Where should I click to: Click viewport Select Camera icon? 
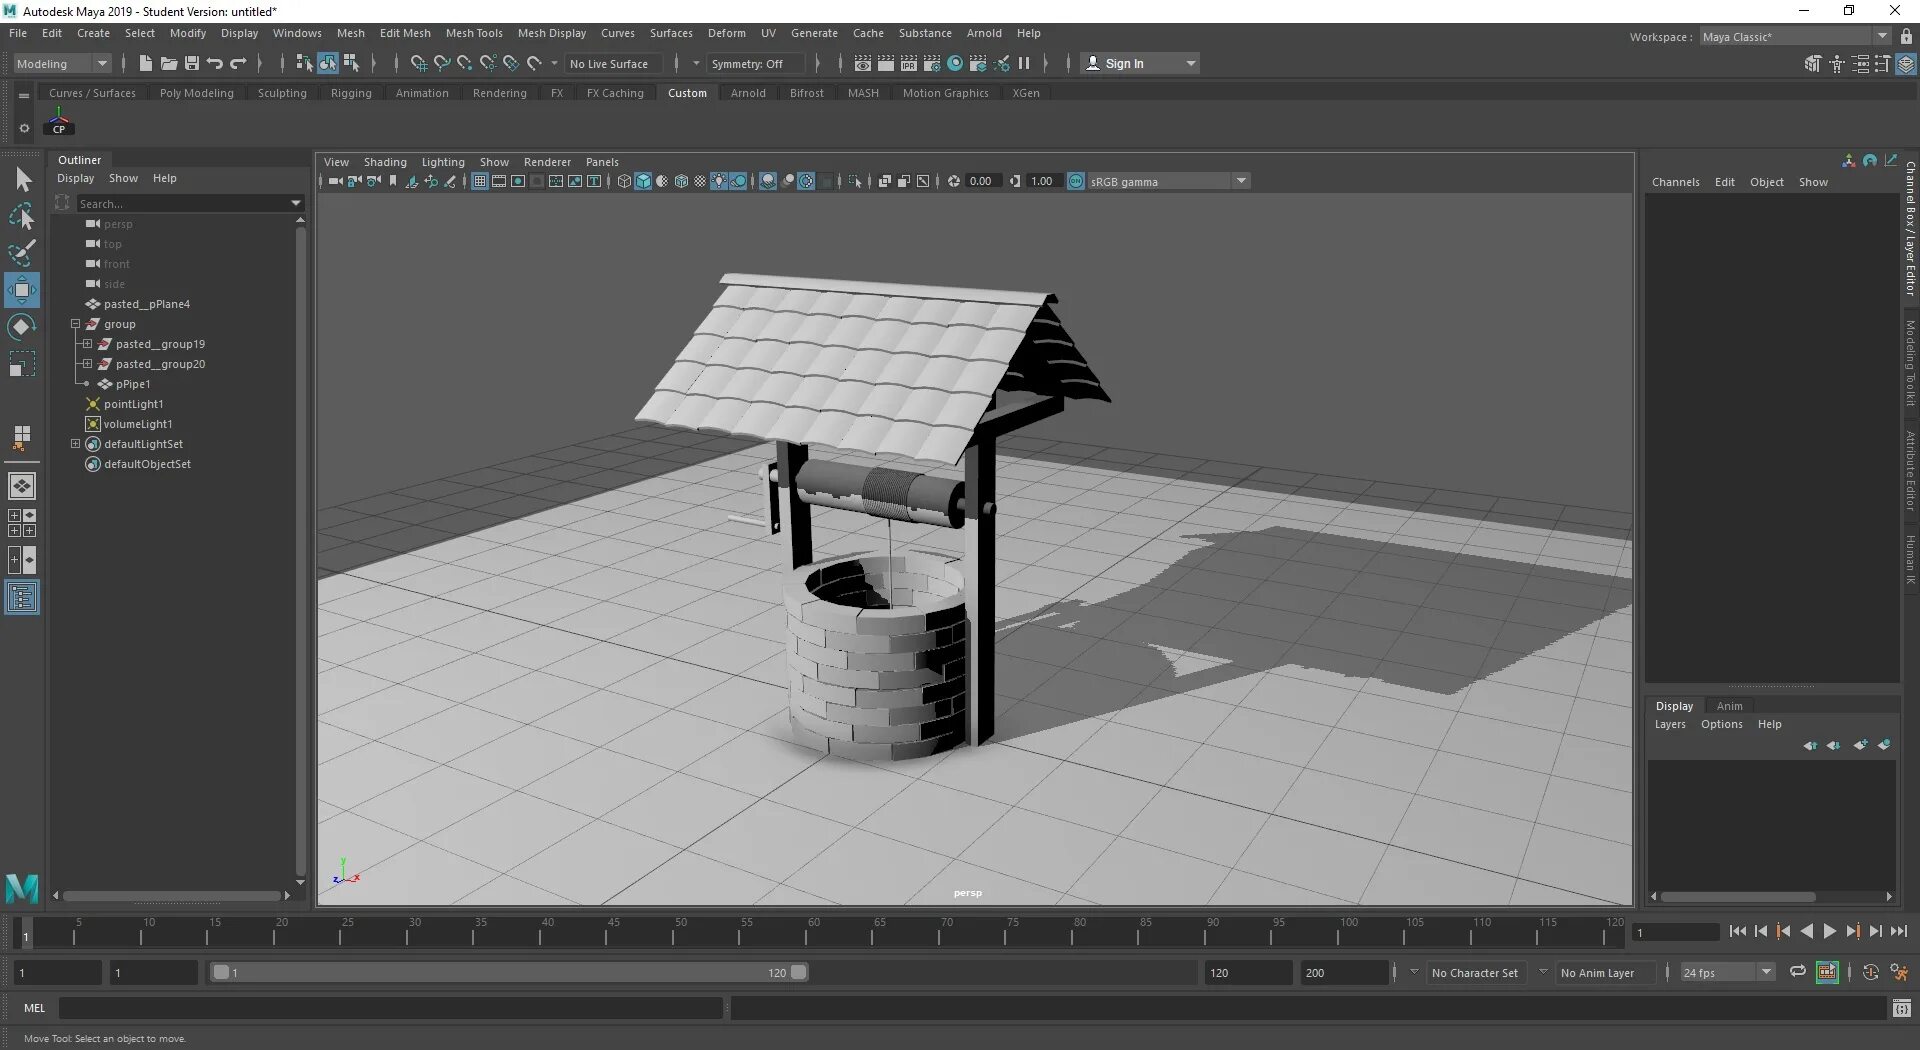pos(335,181)
